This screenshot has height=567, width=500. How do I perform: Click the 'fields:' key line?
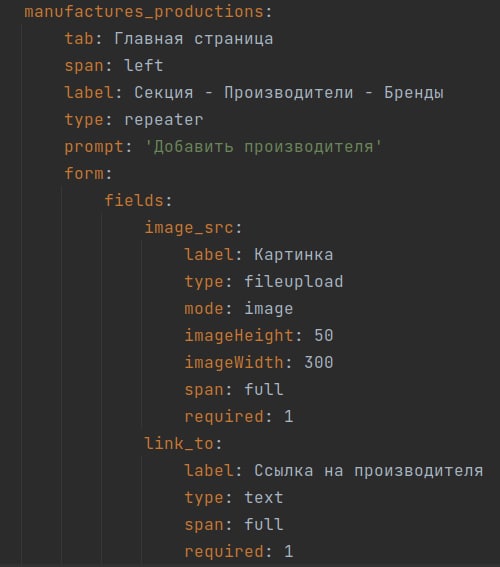tap(138, 201)
